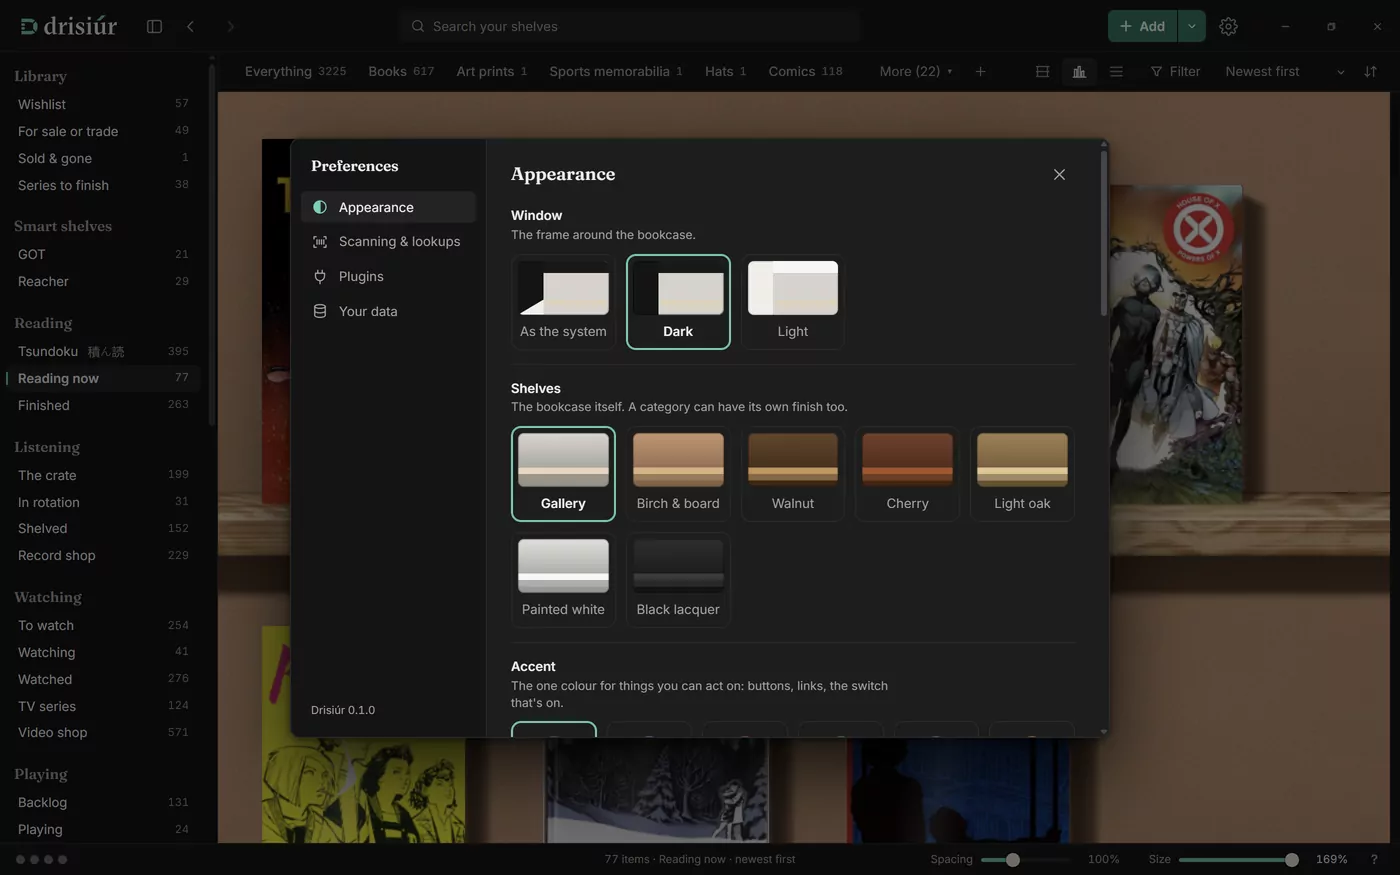Image resolution: width=1400 pixels, height=875 pixels.
Task: Click the Preferences dialog scrollbar
Action: click(1104, 233)
